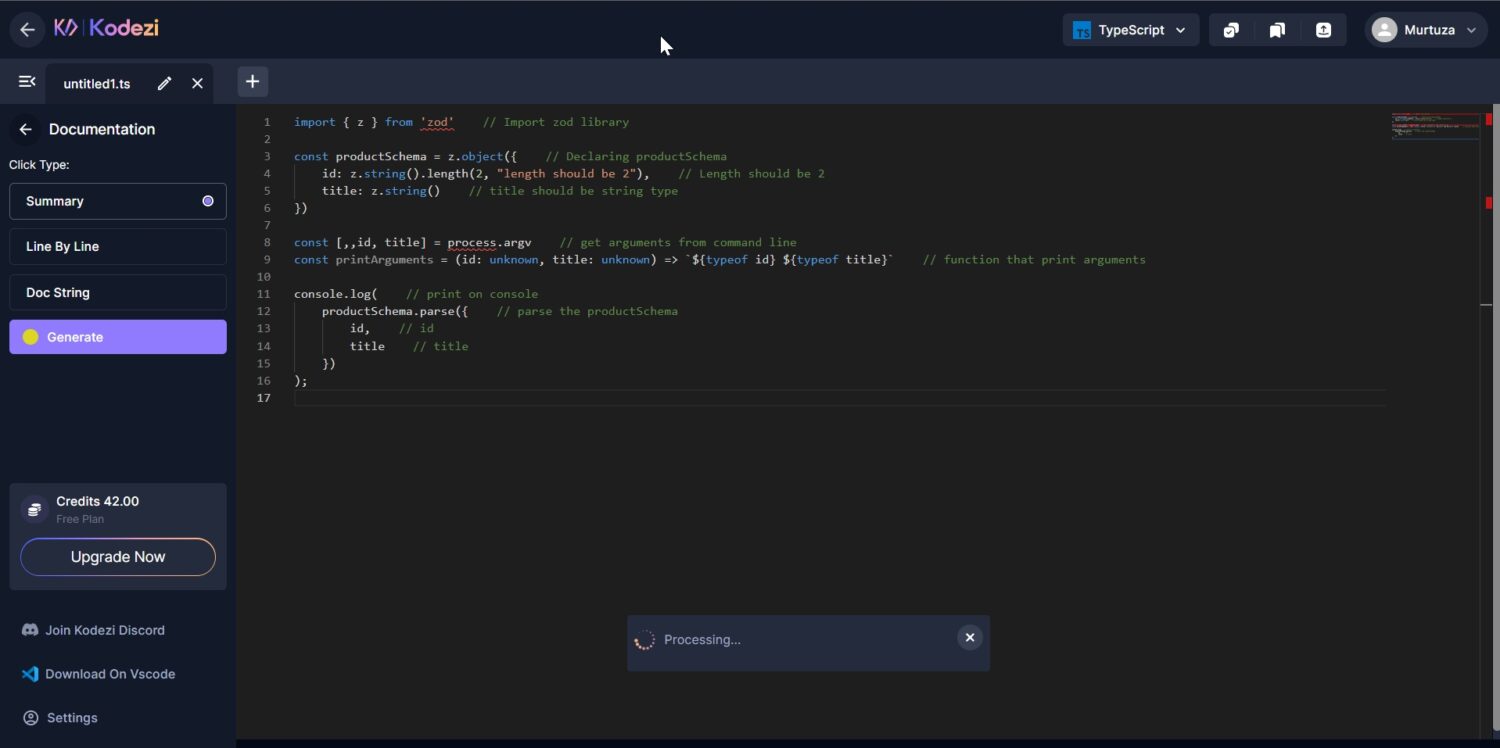
Task: Click the Discord icon
Action: (30, 630)
